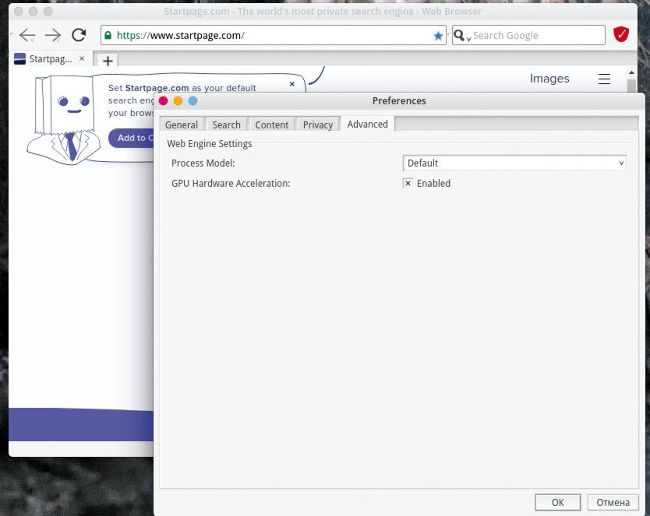Open the search engine selector dropdown
650x516 pixels.
pyautogui.click(x=461, y=36)
